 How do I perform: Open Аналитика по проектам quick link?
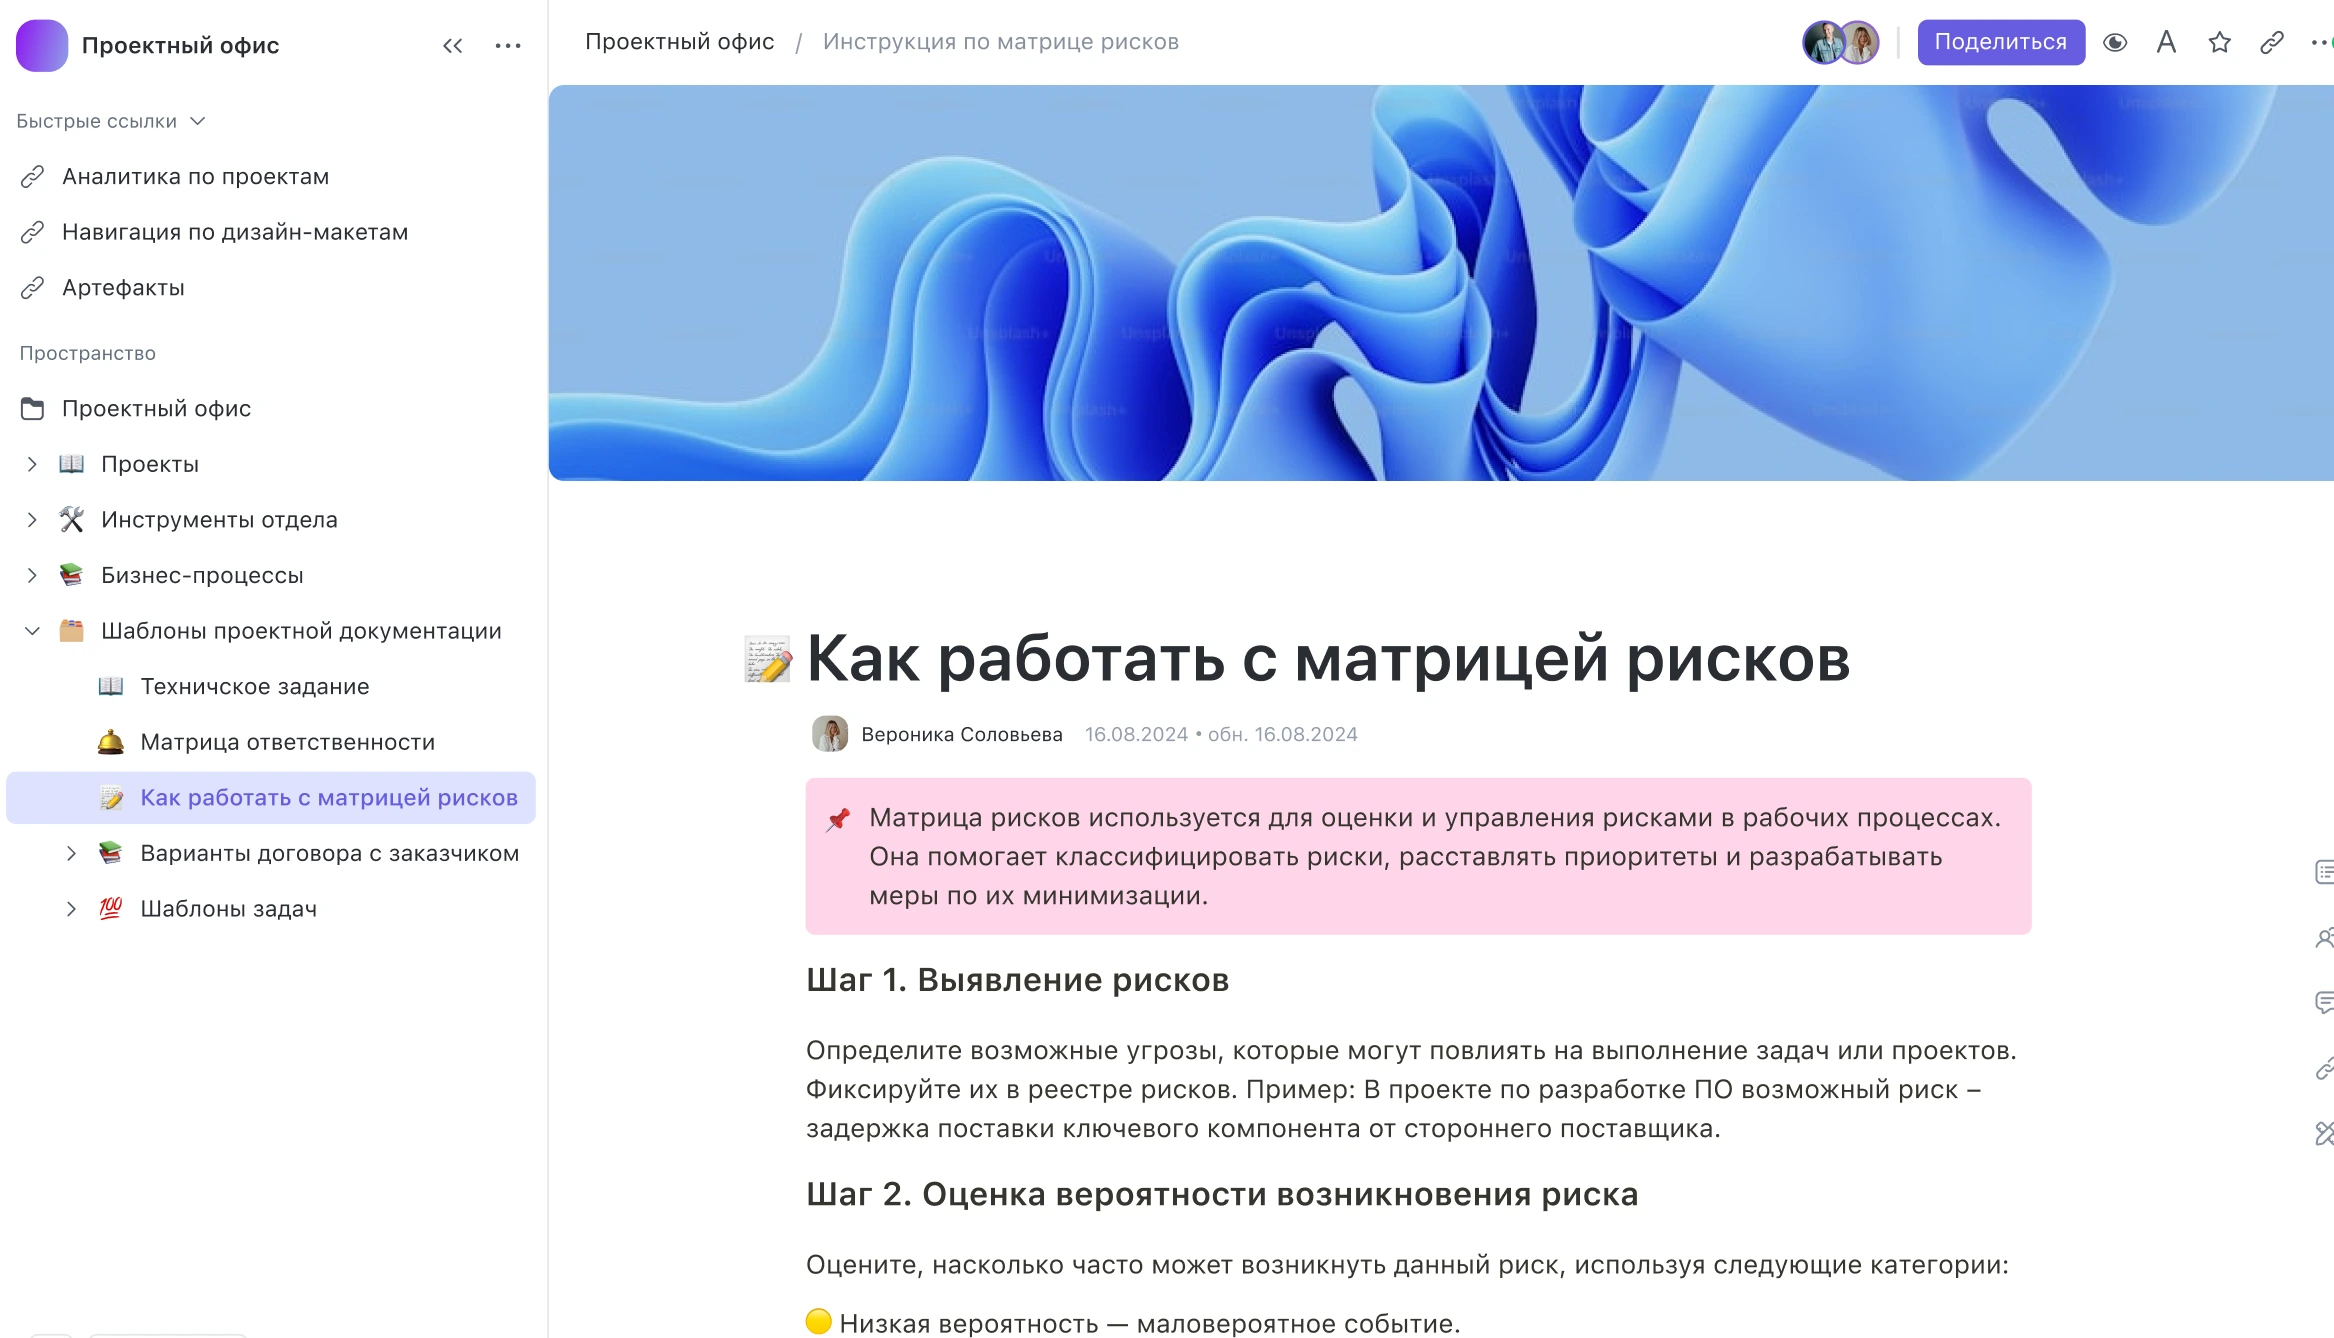(x=195, y=176)
